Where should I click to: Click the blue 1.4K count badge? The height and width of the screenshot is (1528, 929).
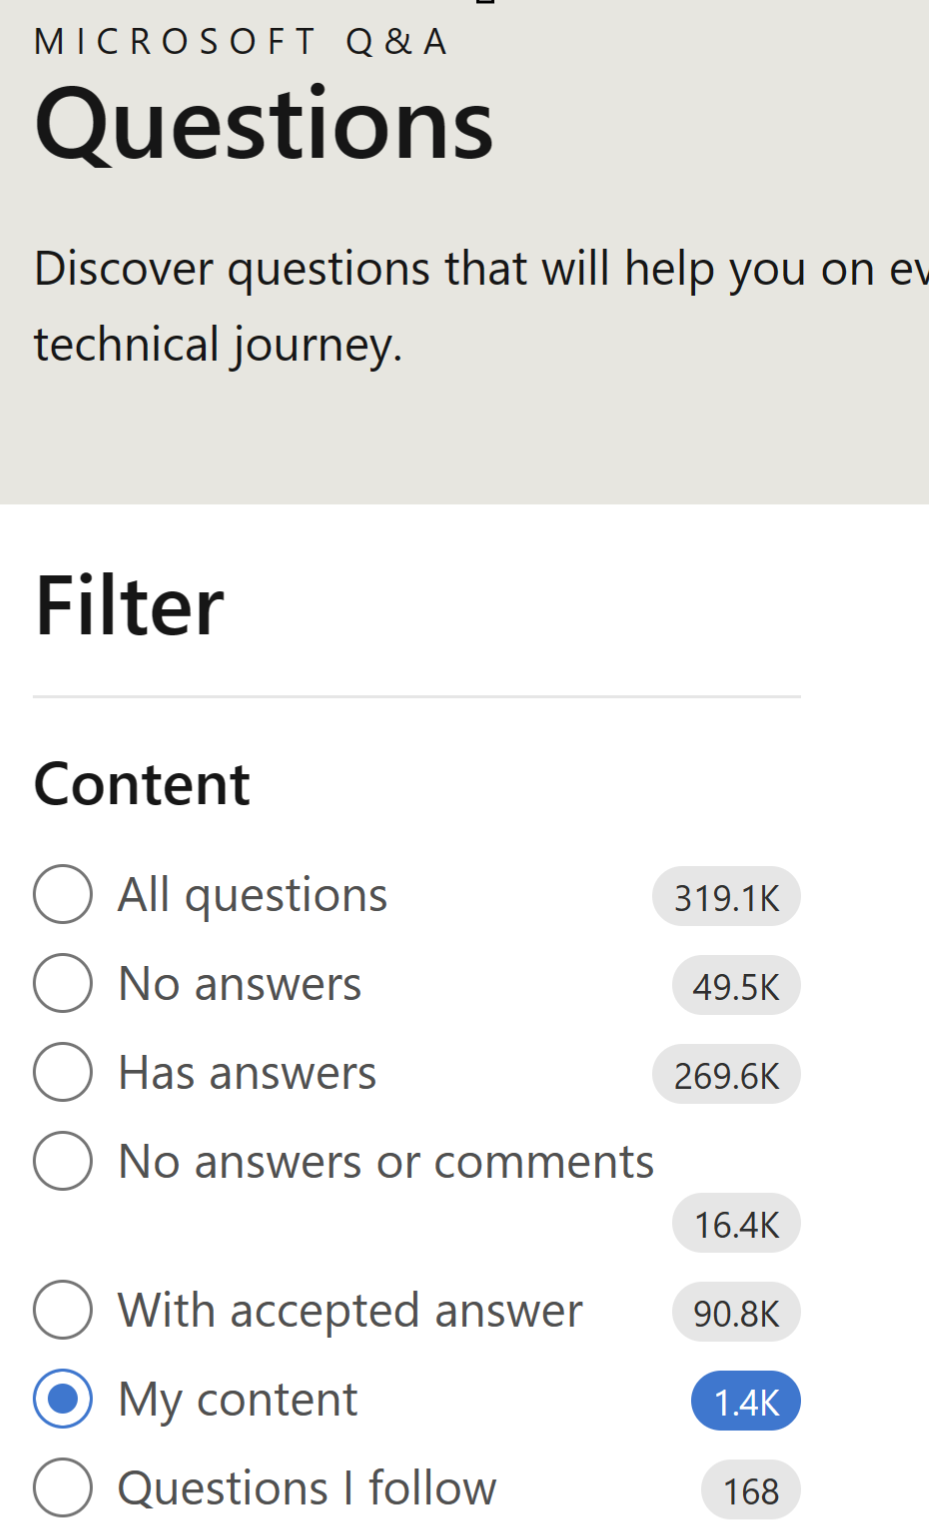(x=746, y=1402)
